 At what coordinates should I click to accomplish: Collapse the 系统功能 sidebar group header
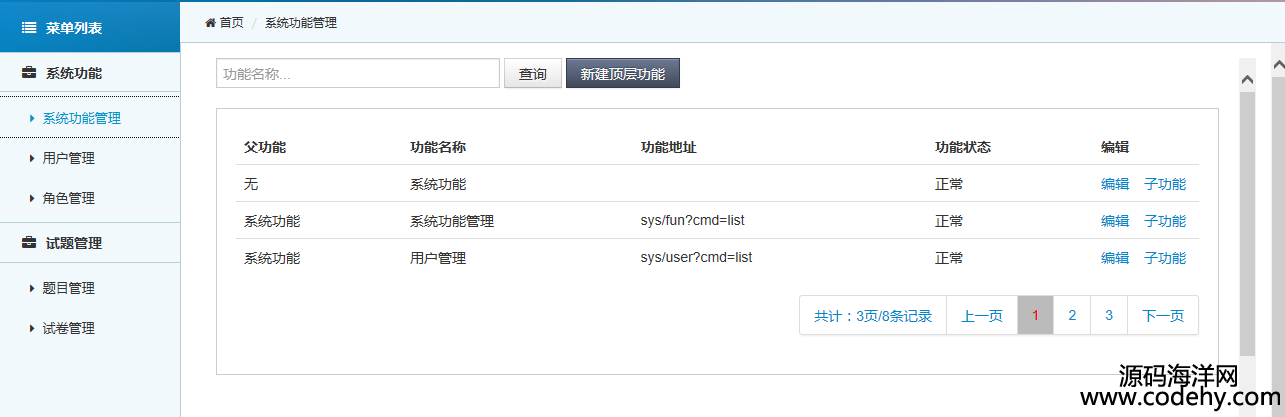tap(90, 73)
